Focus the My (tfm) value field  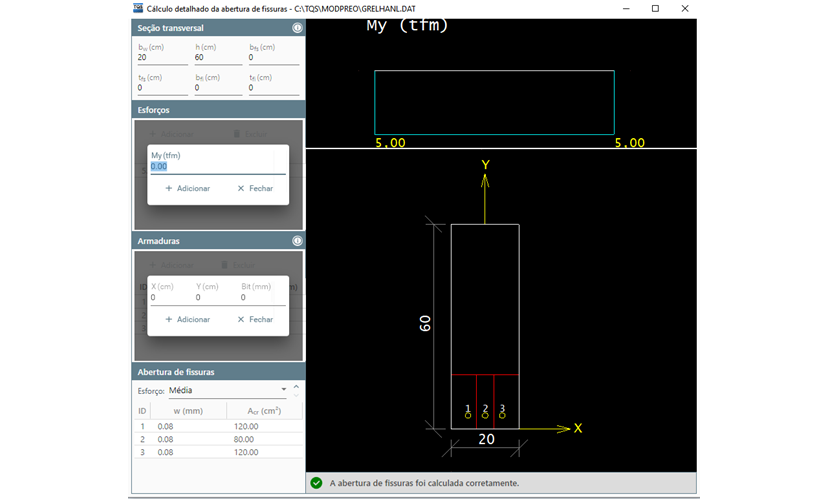coord(217,168)
